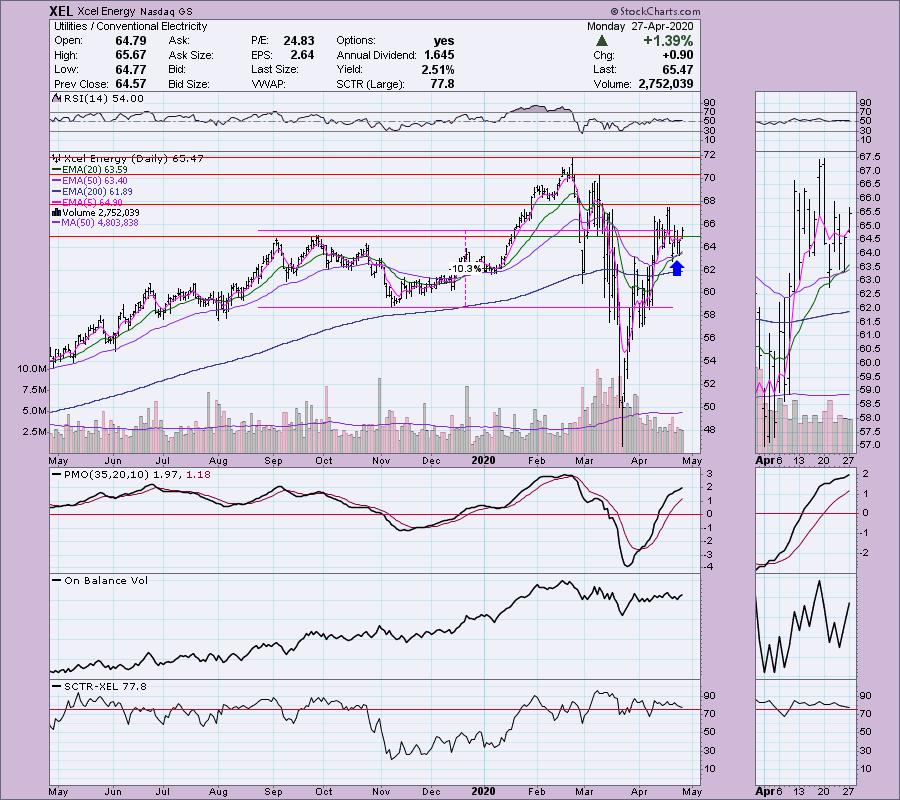
Task: Click the +1.39% percent change
Action: tap(668, 41)
